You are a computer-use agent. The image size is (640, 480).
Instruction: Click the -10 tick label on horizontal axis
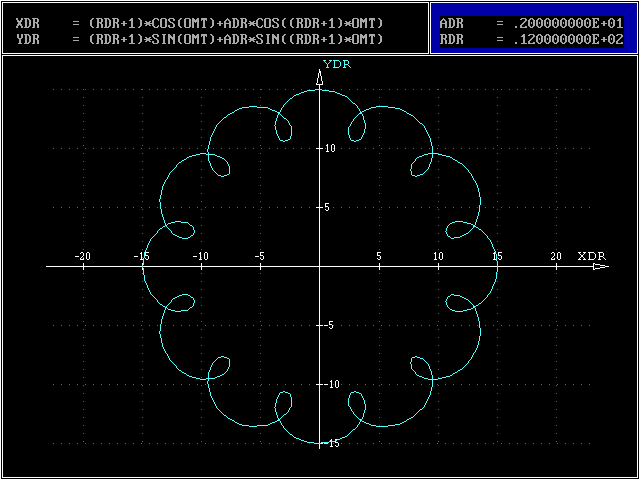click(x=201, y=256)
